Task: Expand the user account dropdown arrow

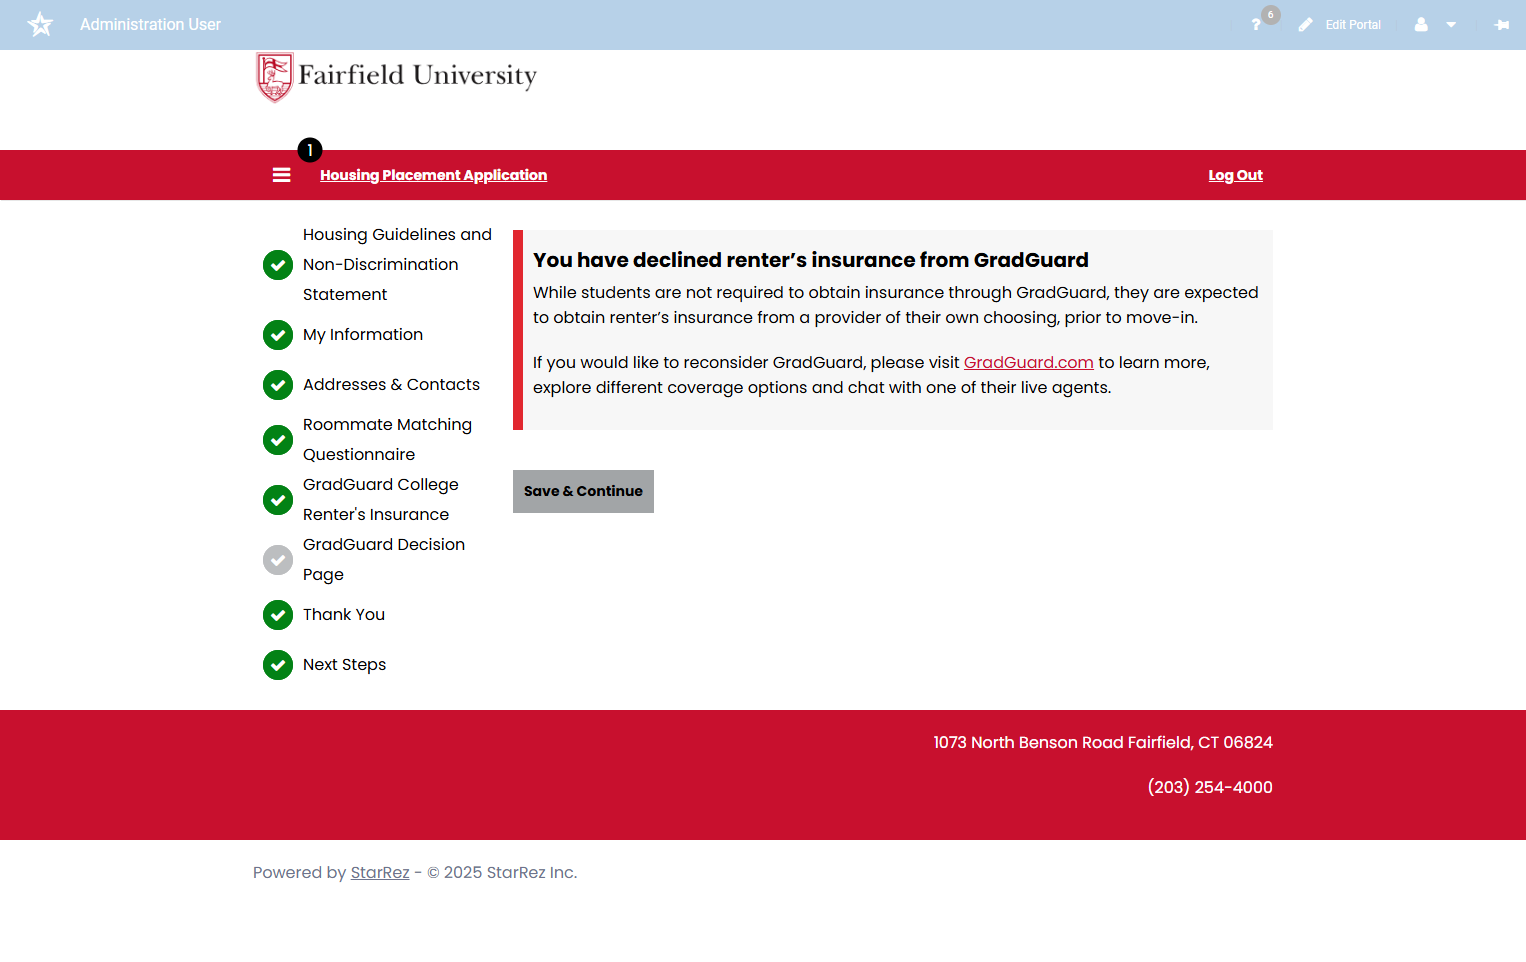Action: (1451, 25)
